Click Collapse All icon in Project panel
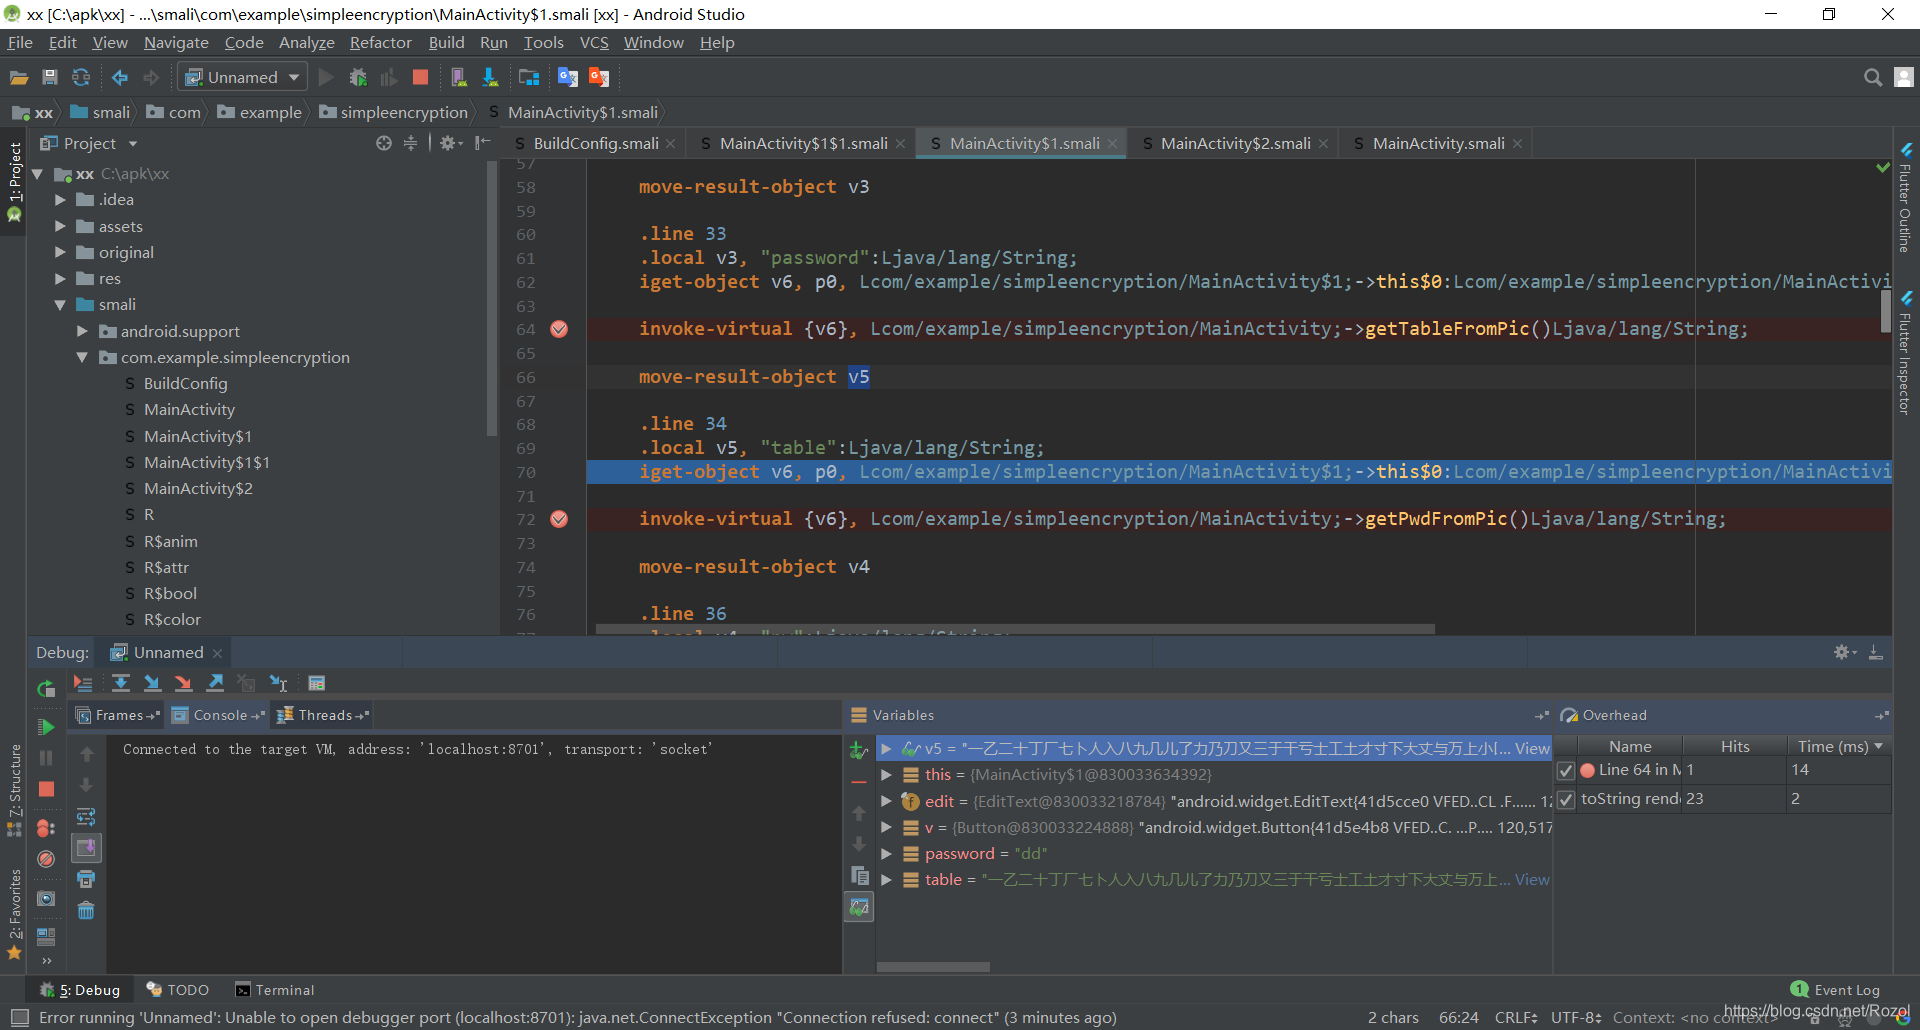Image resolution: width=1920 pixels, height=1030 pixels. 410,143
